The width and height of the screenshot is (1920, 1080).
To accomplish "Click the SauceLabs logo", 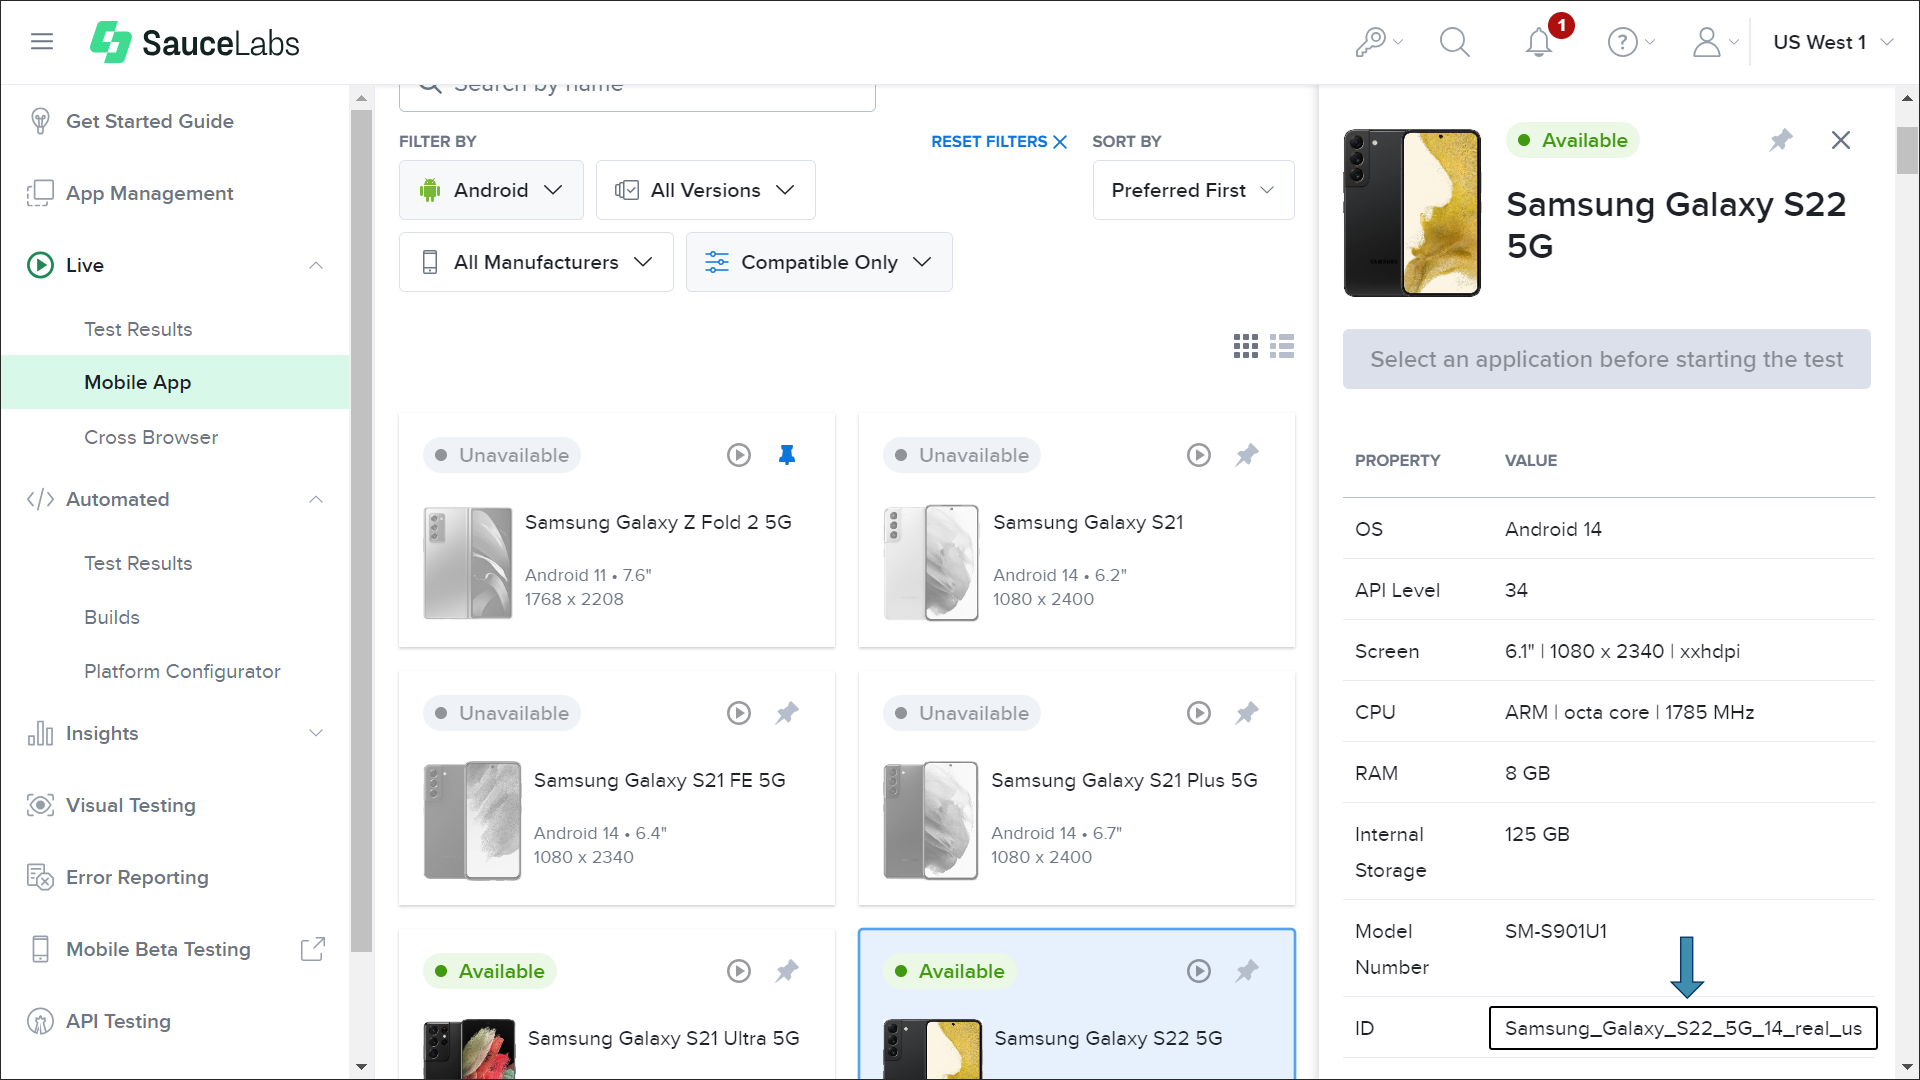I will point(195,42).
